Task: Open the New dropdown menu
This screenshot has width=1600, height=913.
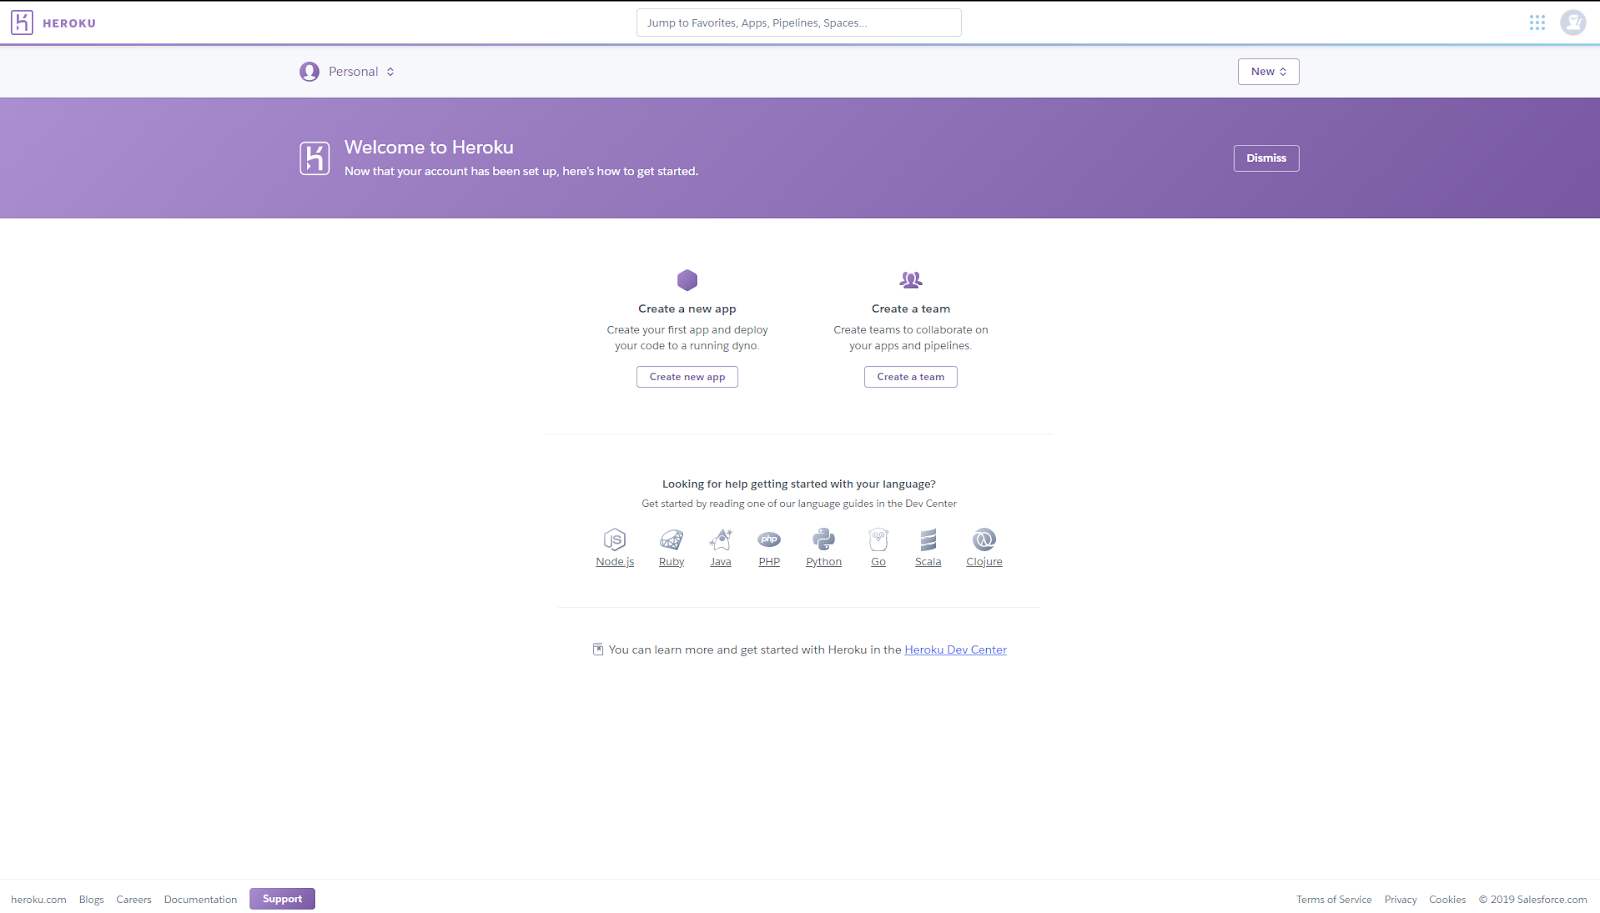Action: [1268, 72]
